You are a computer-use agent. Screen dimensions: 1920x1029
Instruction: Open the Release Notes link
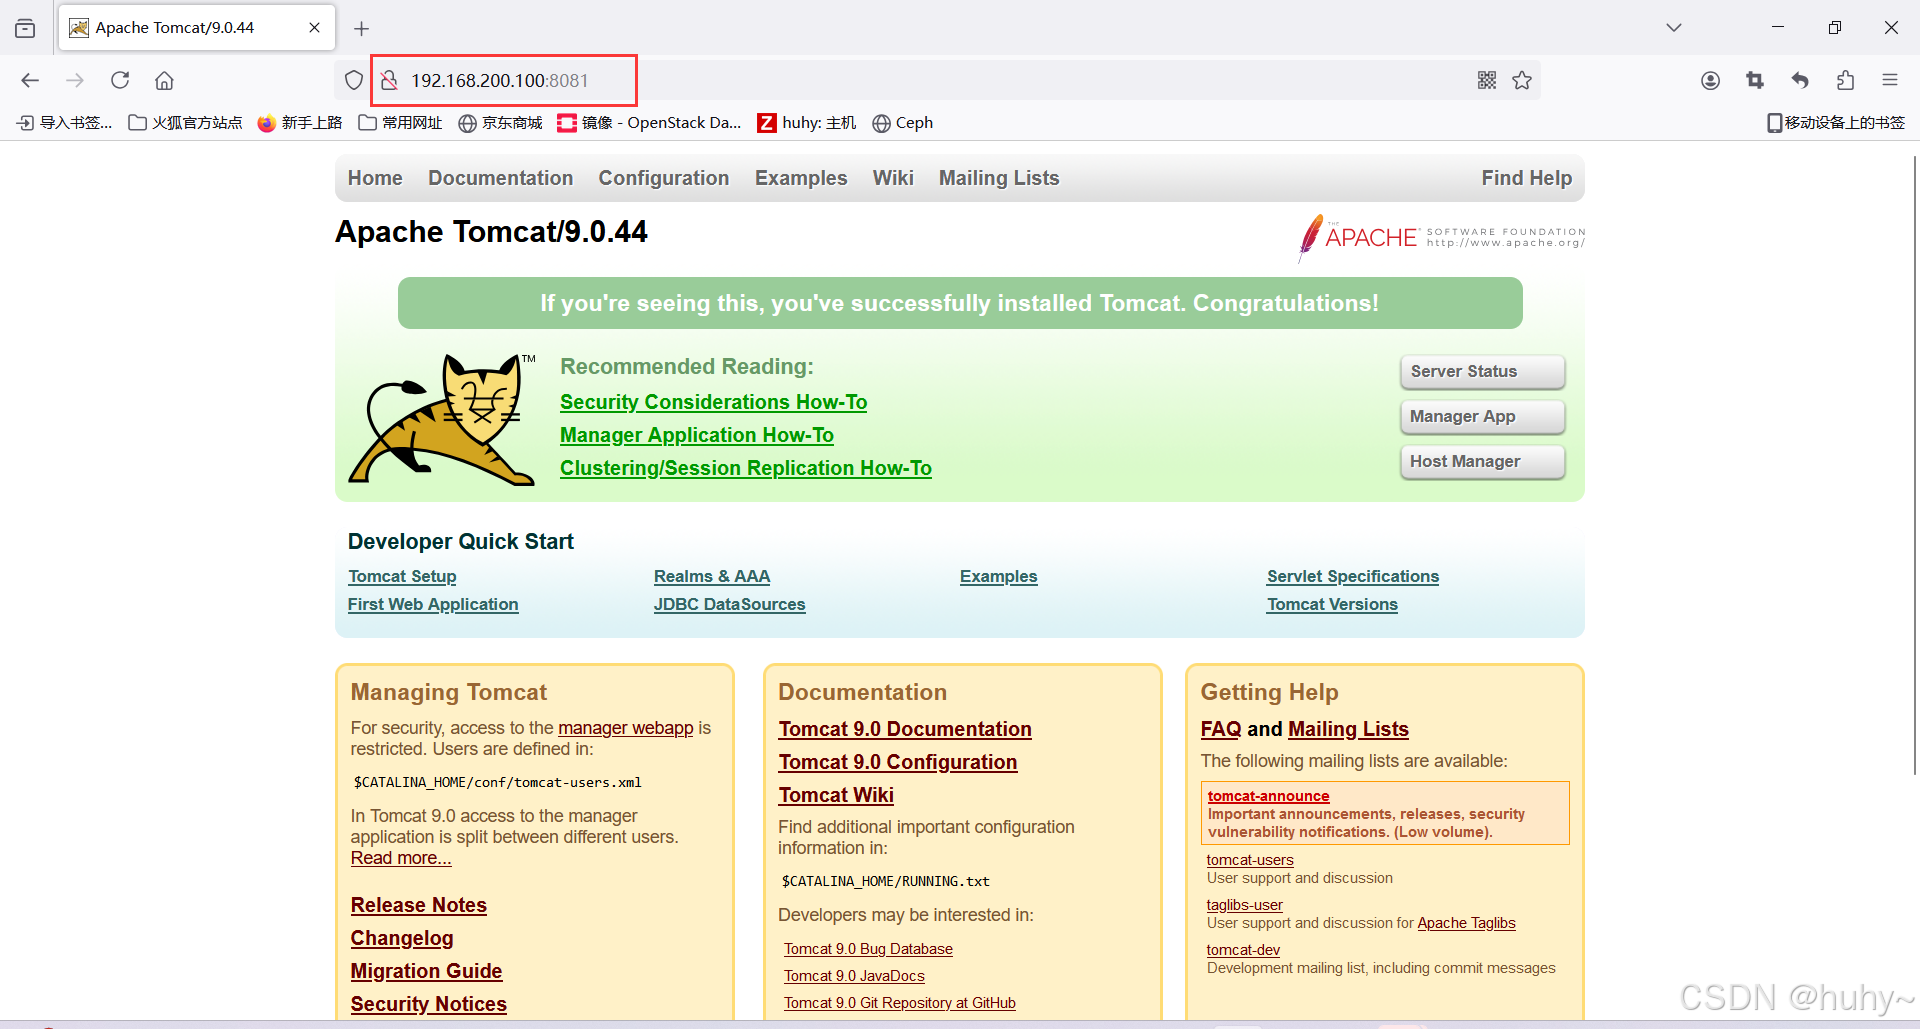pos(419,905)
